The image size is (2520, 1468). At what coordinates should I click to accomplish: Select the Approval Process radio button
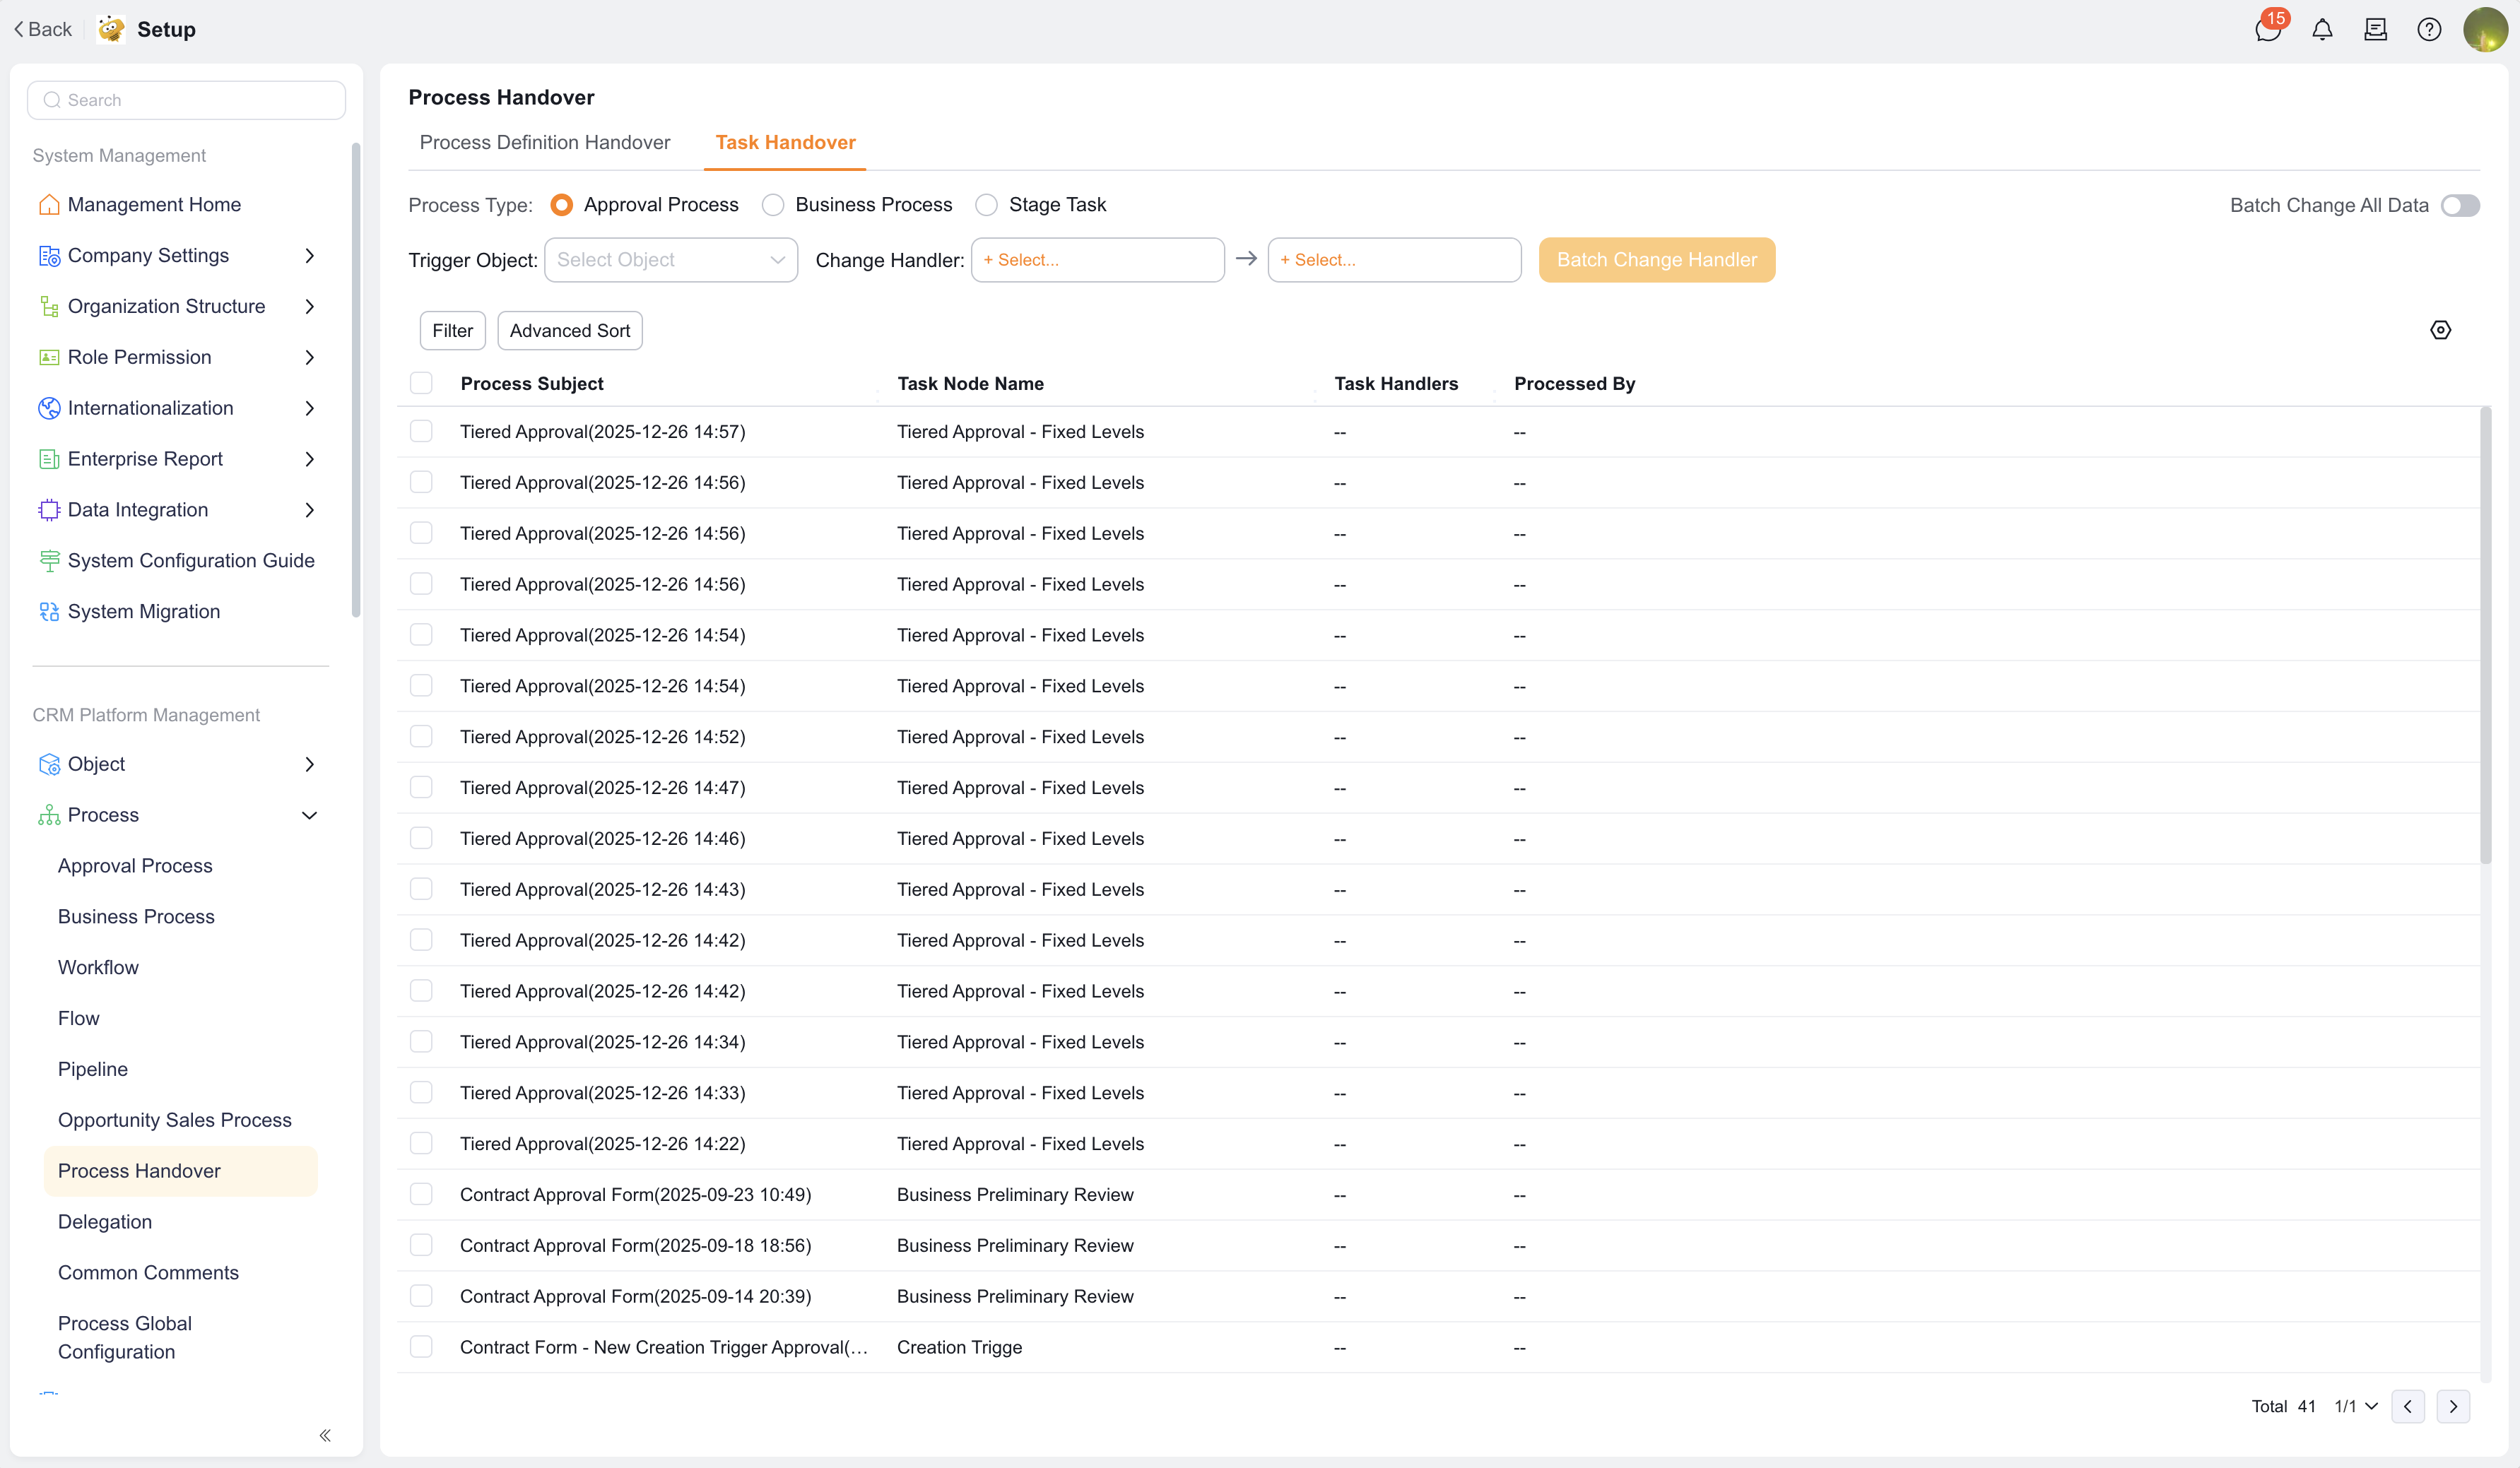(562, 205)
